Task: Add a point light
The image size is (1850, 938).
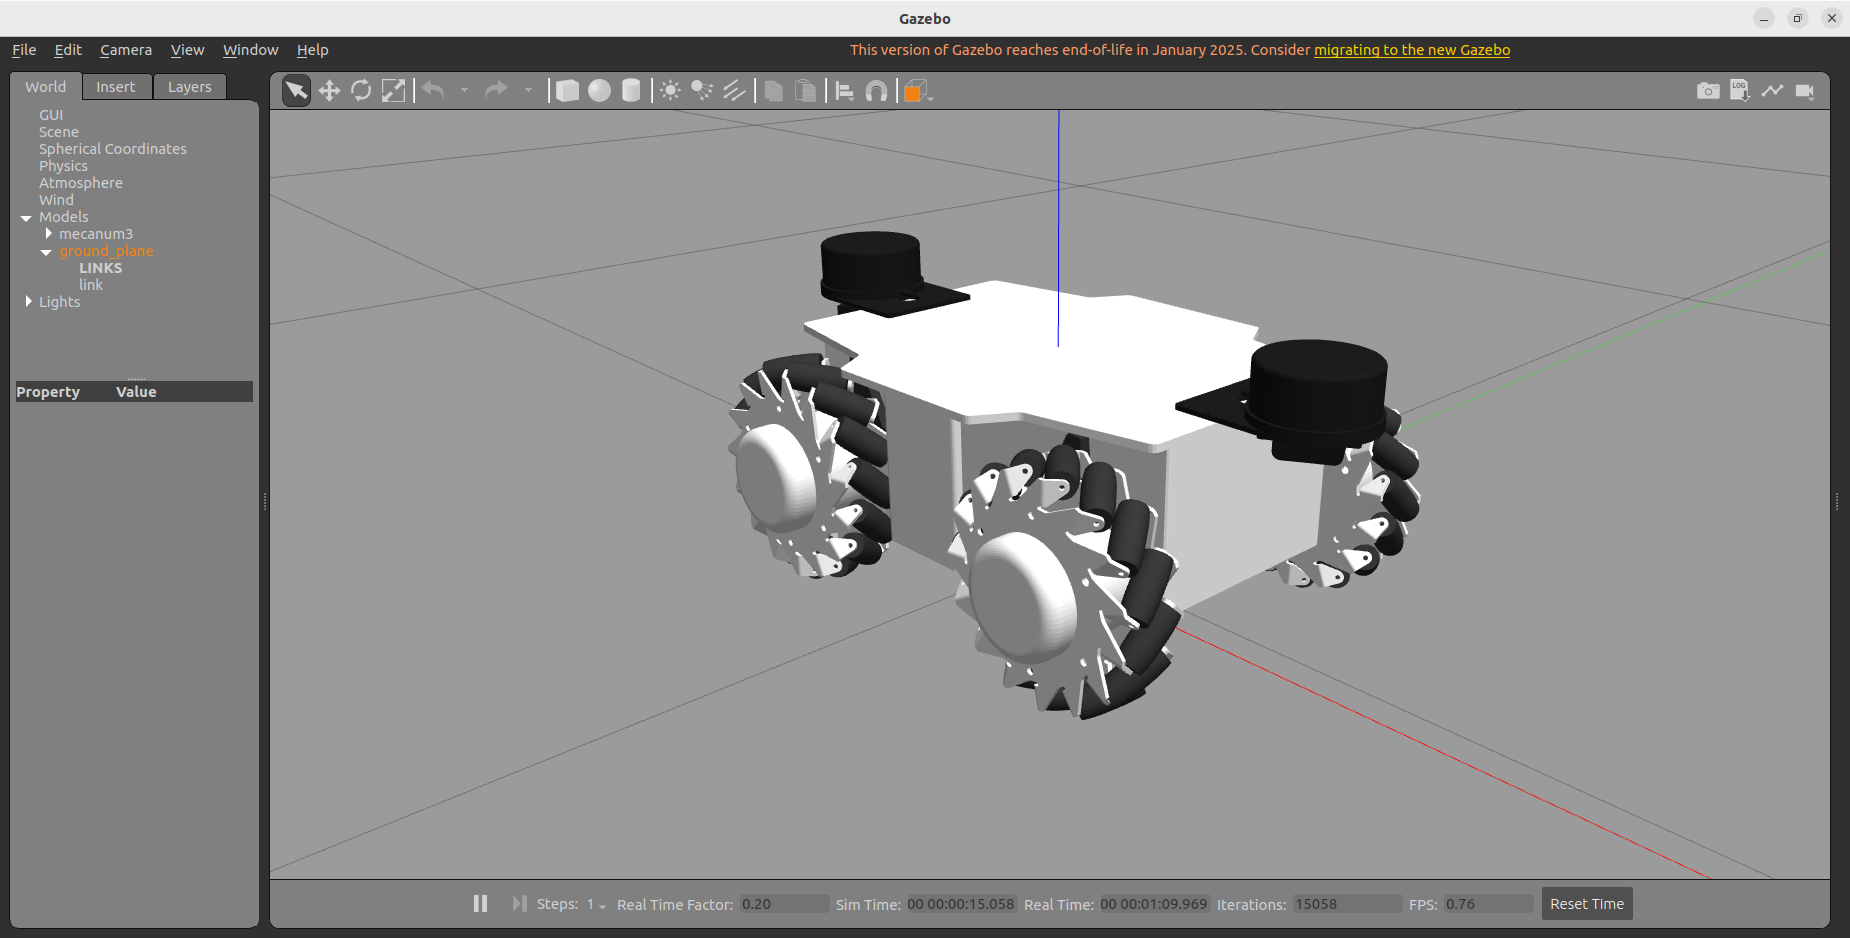Action: pos(670,91)
